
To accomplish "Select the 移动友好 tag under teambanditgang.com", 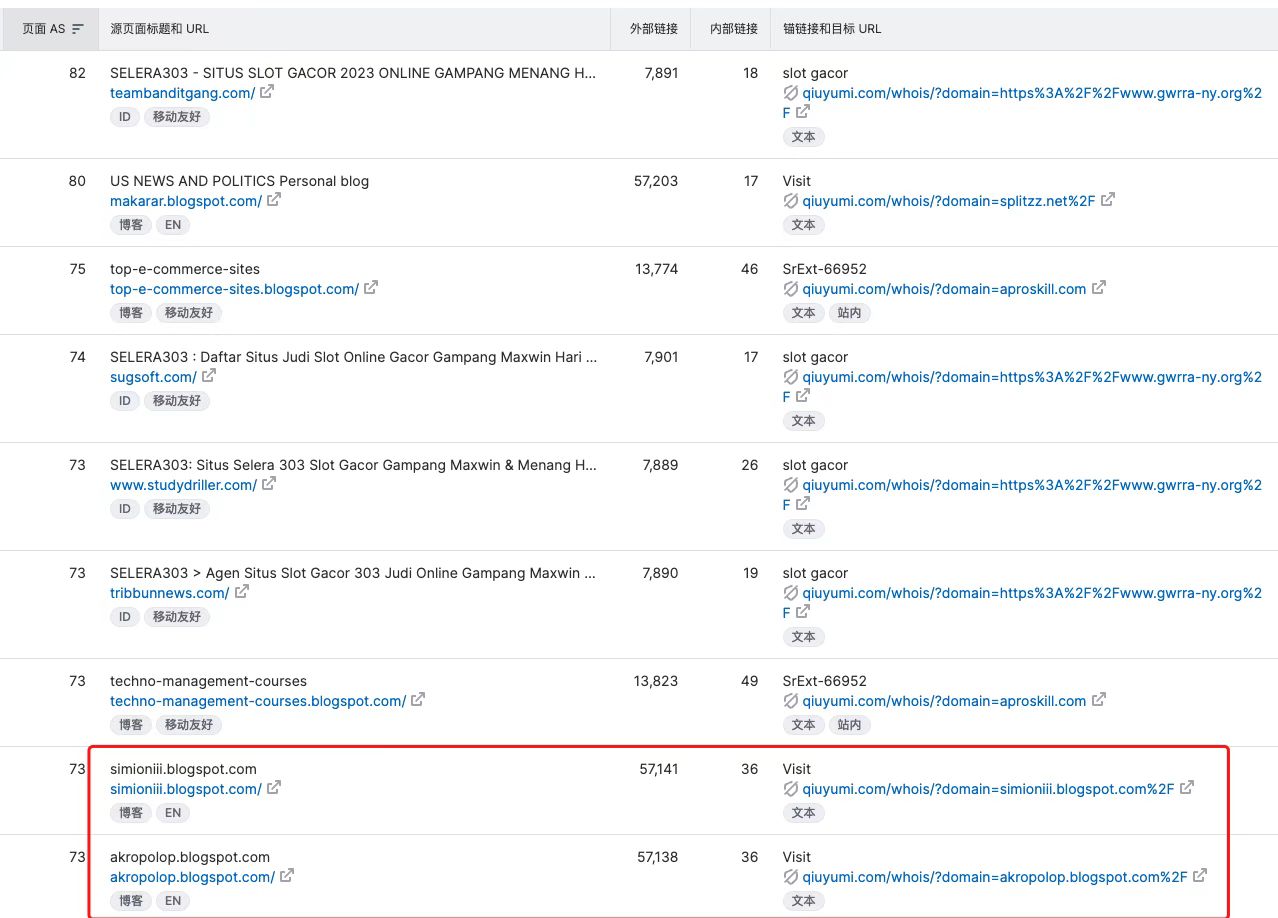I will (x=177, y=117).
